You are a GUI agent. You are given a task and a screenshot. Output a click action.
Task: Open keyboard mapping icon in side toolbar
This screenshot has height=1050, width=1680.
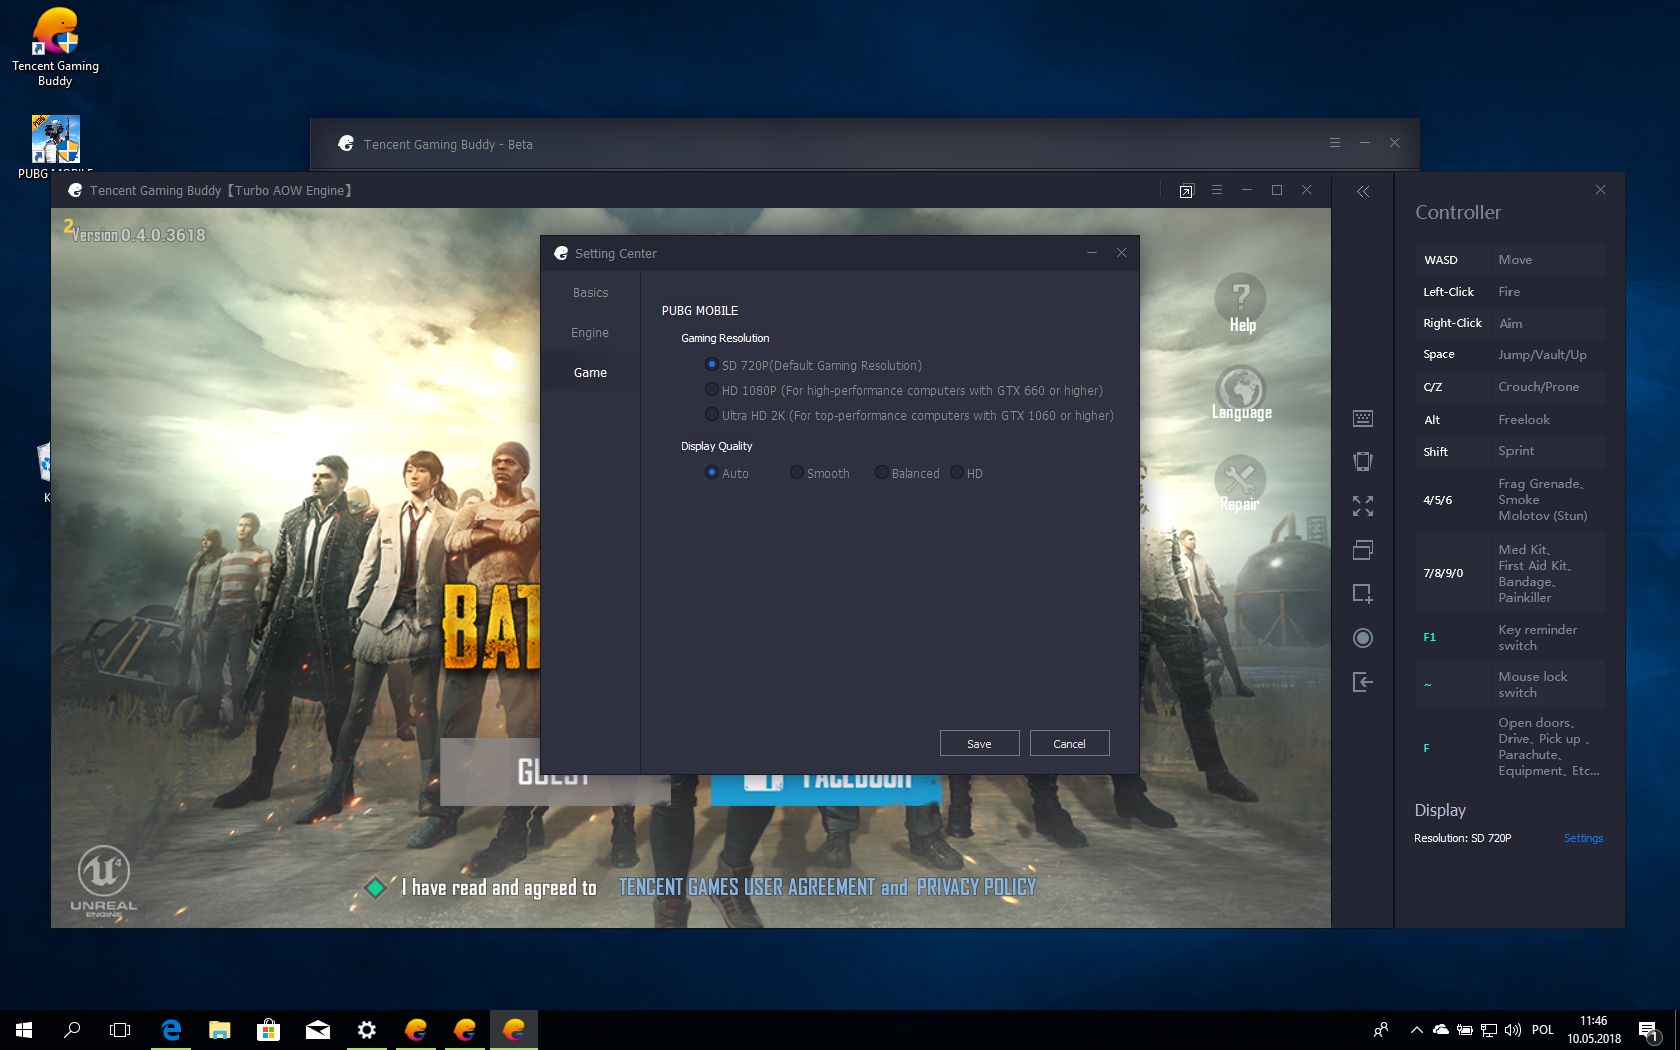pos(1362,418)
